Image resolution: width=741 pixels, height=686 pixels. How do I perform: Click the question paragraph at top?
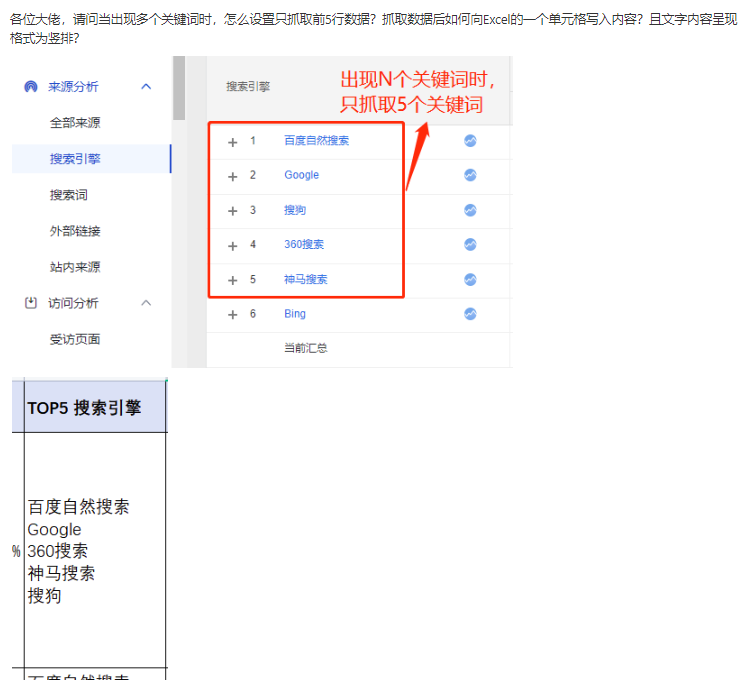coord(373,28)
